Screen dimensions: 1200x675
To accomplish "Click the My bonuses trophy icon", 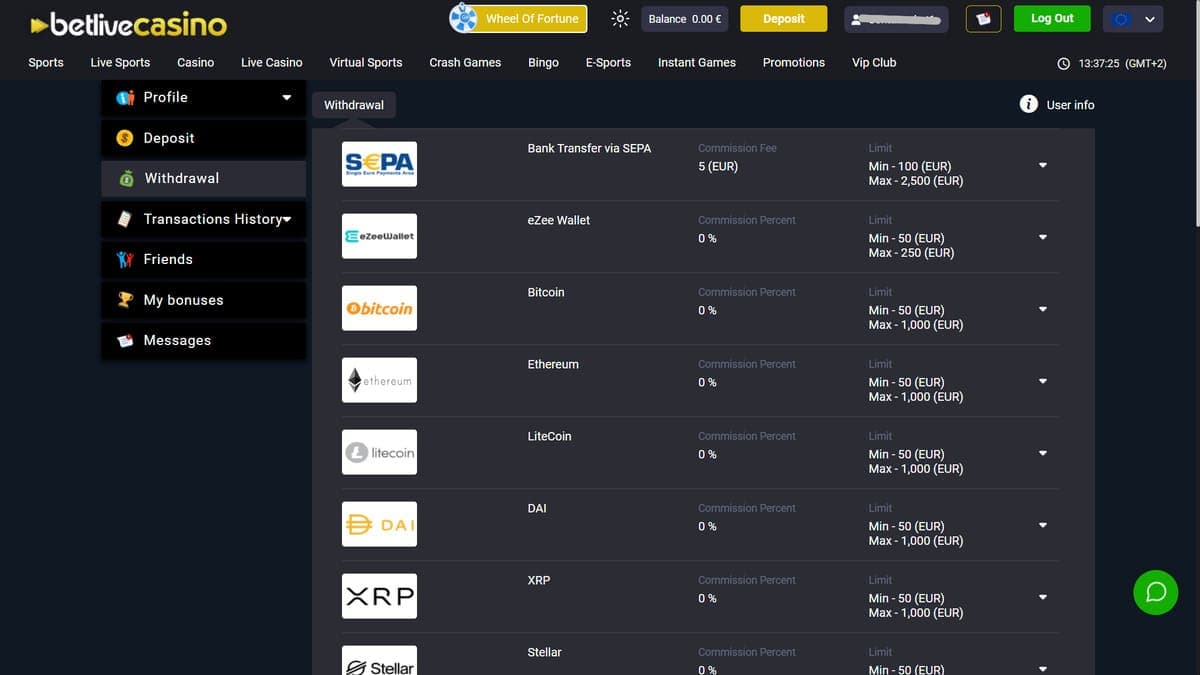I will click(125, 299).
